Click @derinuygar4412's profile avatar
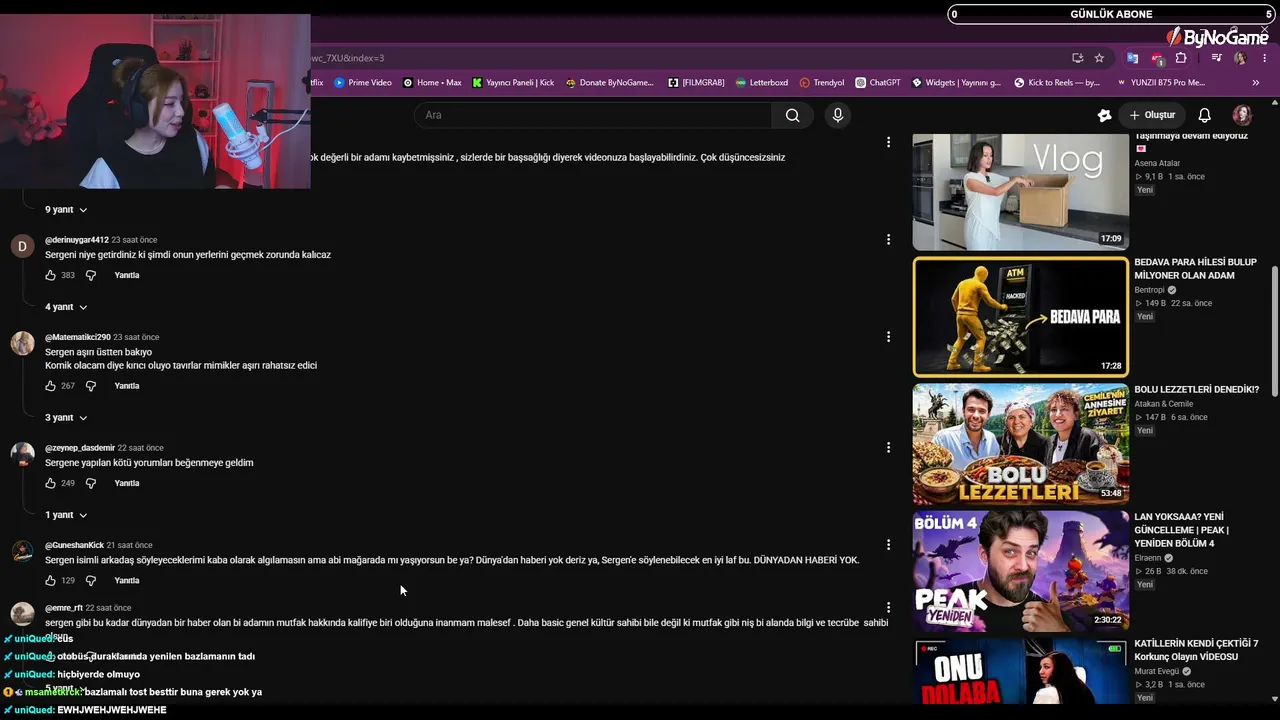The image size is (1280, 720). click(x=22, y=246)
